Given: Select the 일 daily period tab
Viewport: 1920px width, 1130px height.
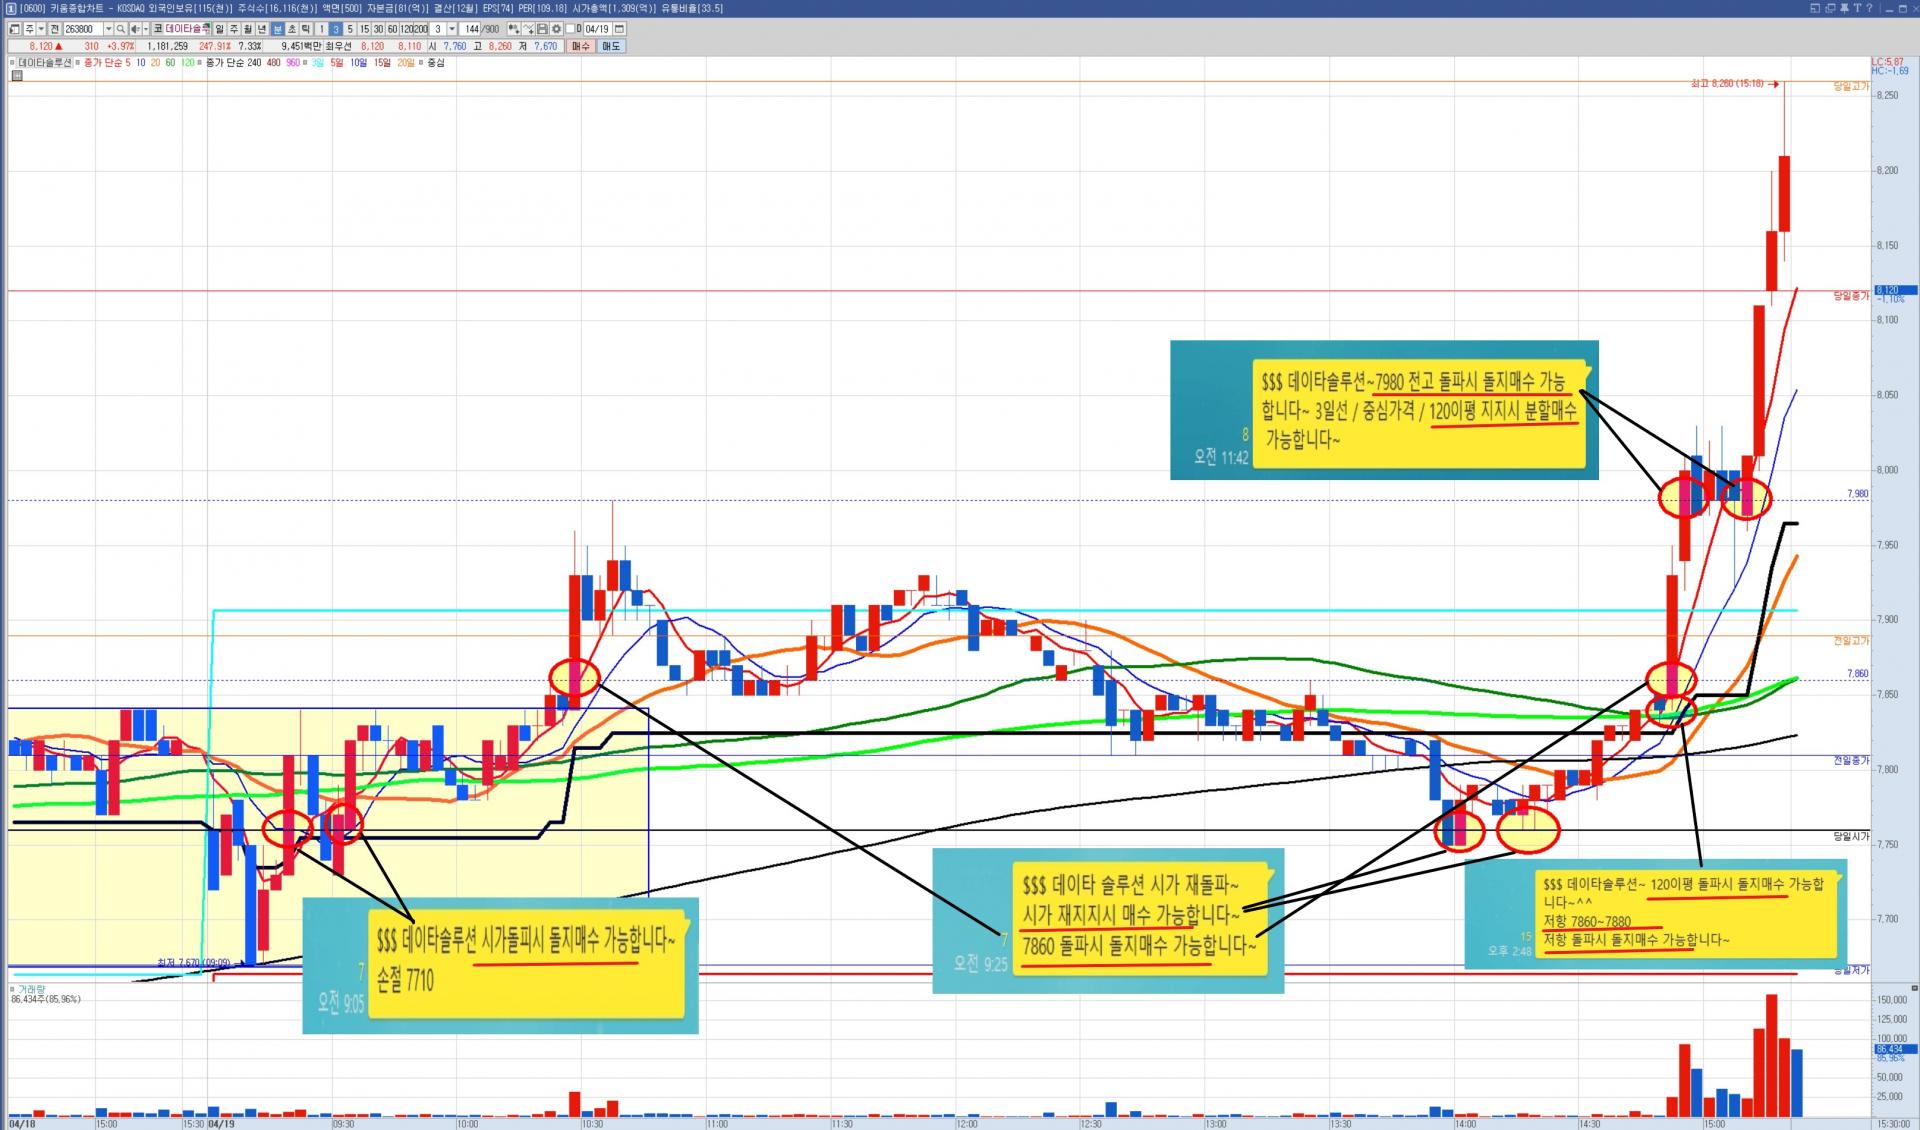Looking at the screenshot, I should tap(219, 29).
